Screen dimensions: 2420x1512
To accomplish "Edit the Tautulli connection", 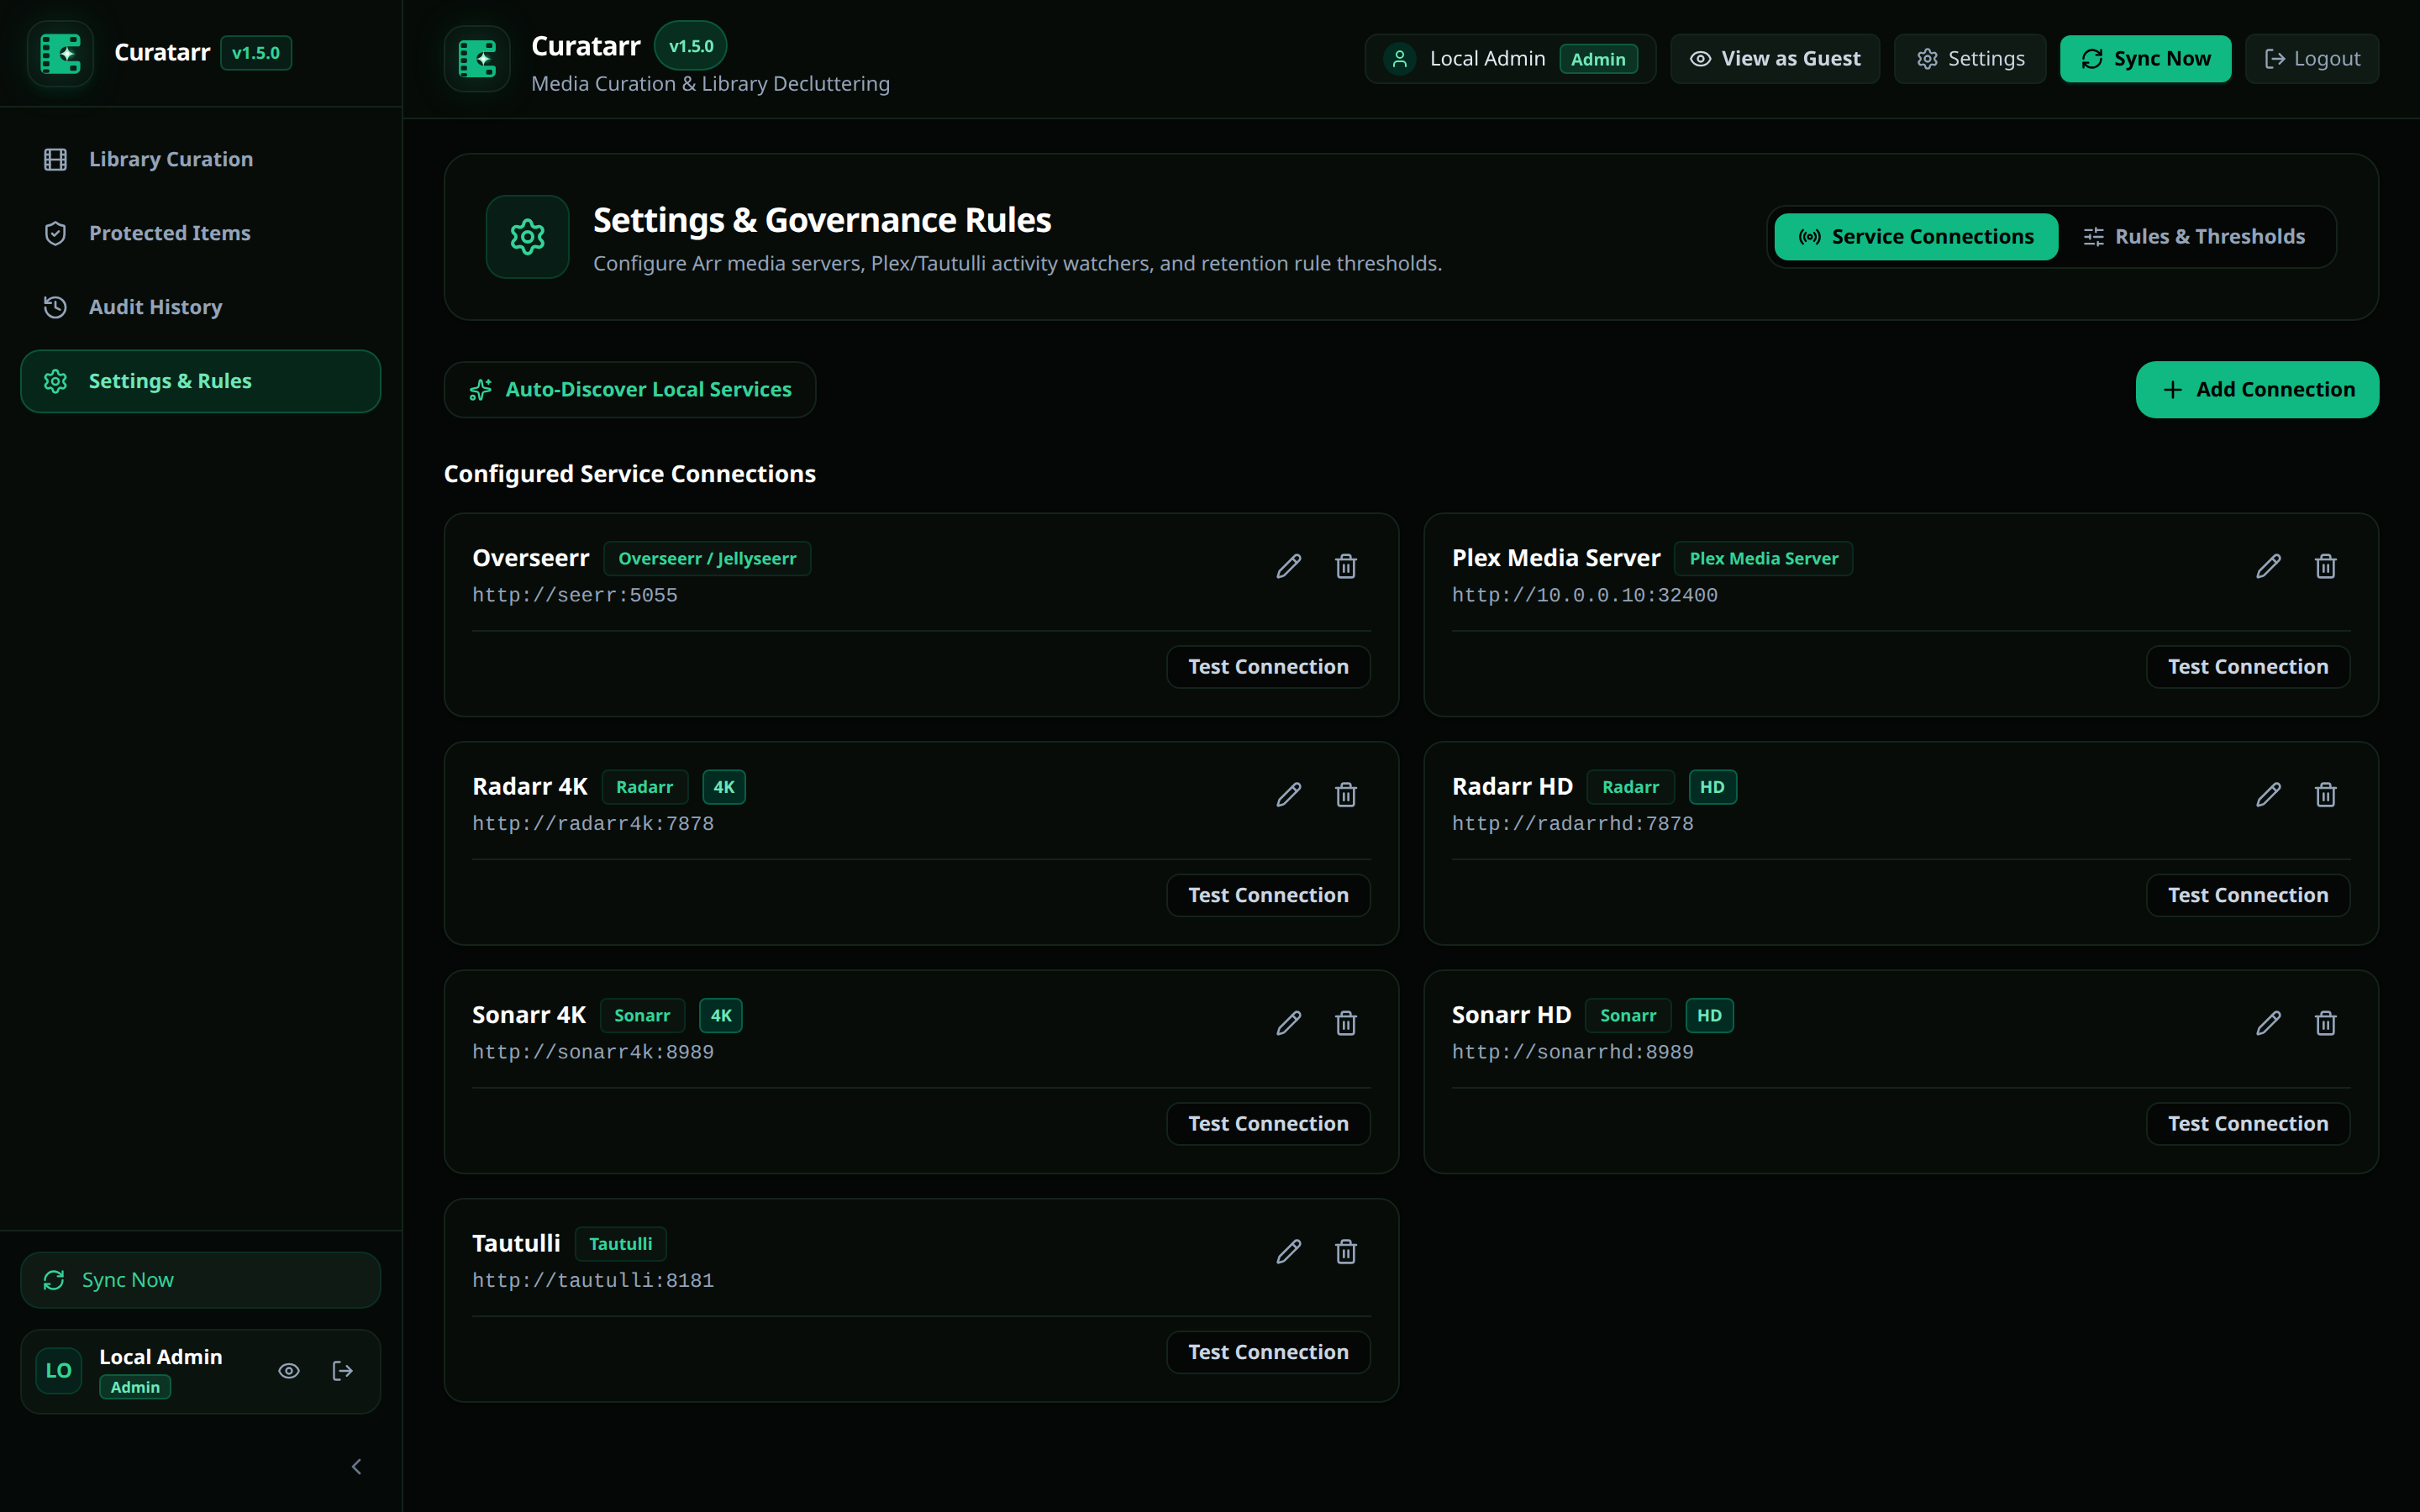I will [x=1288, y=1252].
